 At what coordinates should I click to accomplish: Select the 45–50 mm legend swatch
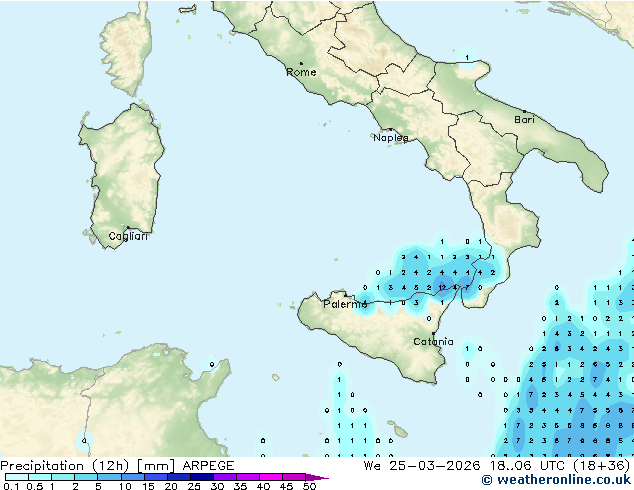(294, 477)
